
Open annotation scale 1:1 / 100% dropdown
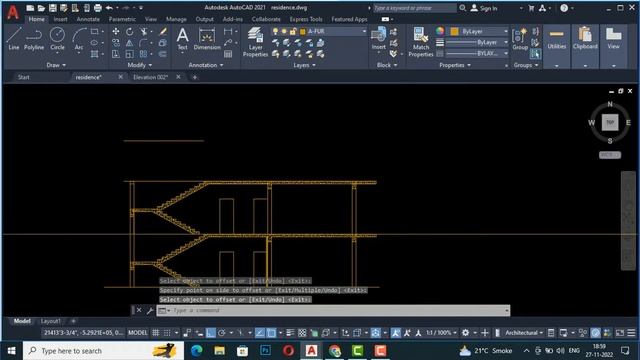click(441, 333)
